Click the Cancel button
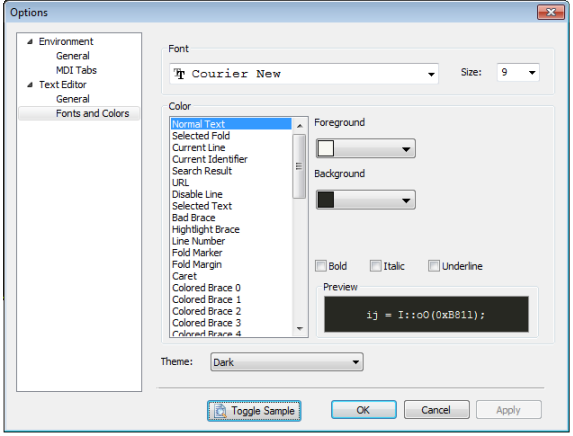Image resolution: width=573 pixels, height=436 pixels. (x=436, y=410)
